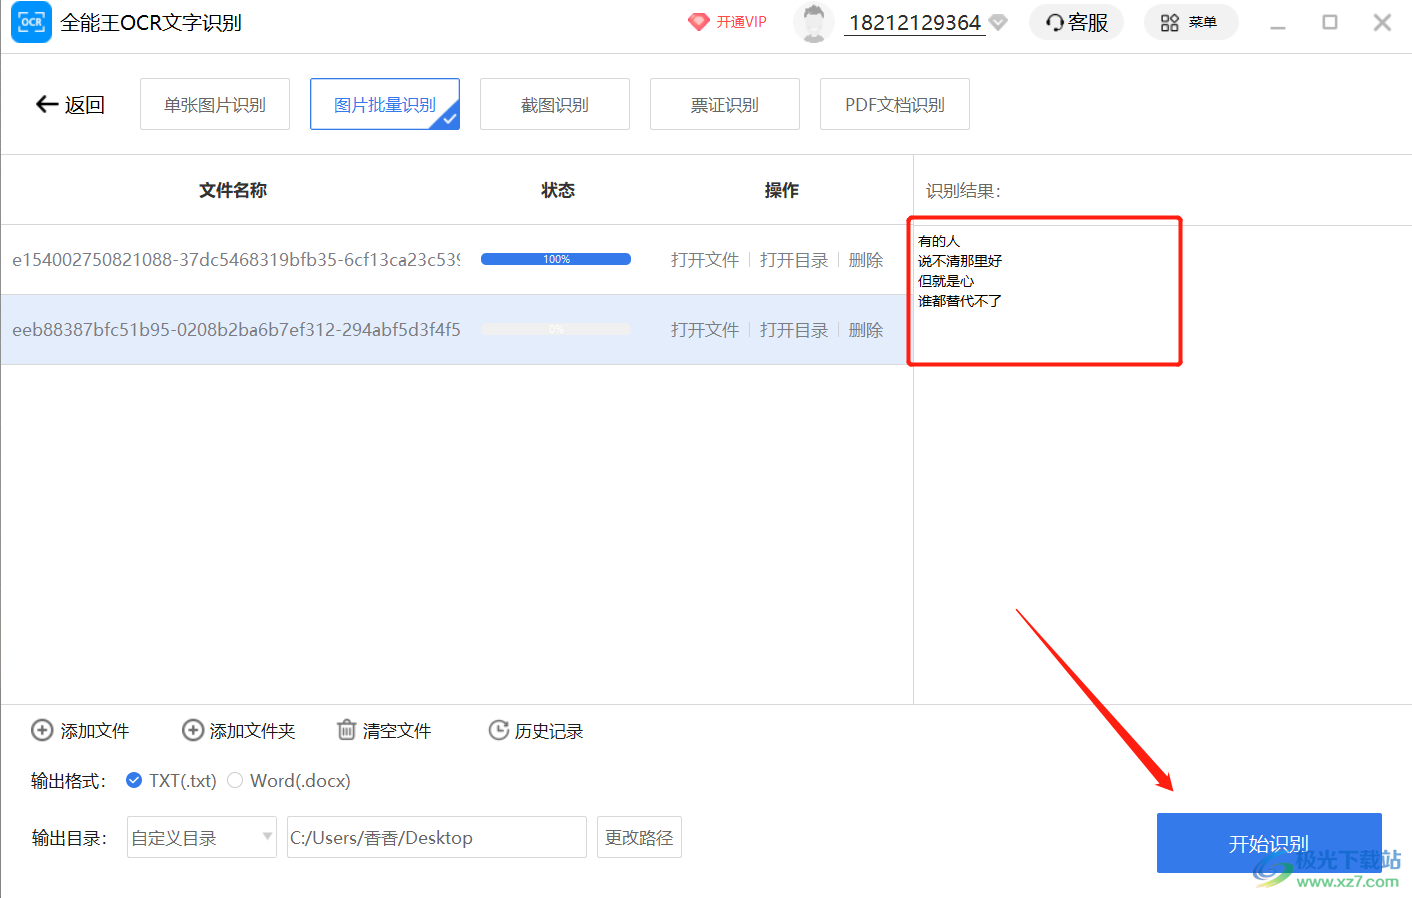Click the gray VIP badge beside phone number

coord(998,22)
